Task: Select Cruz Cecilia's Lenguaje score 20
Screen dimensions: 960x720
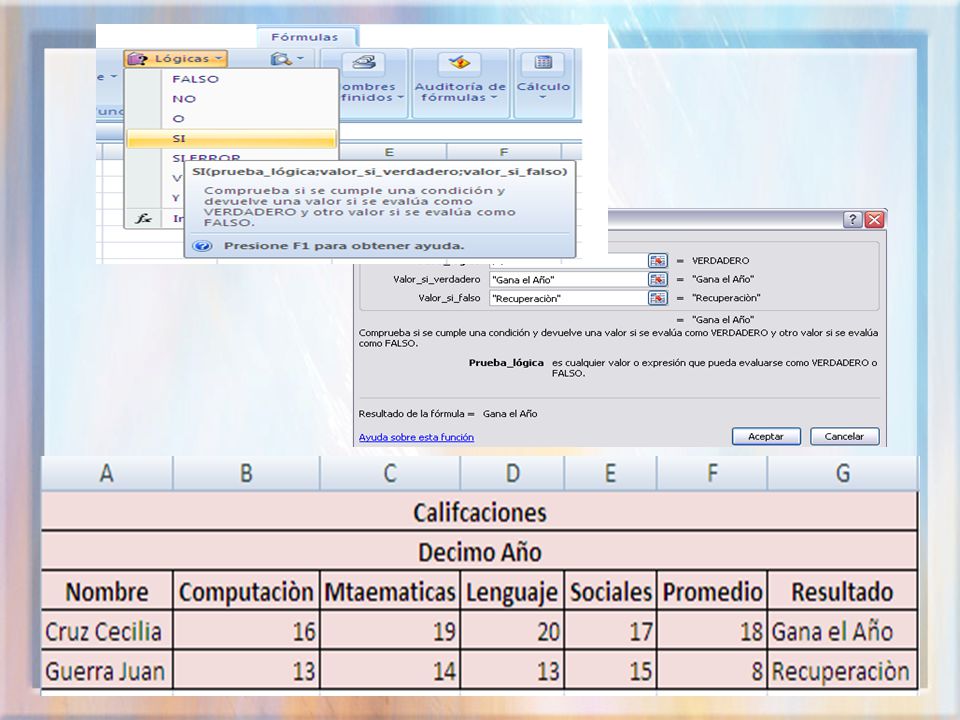Action: pos(512,631)
